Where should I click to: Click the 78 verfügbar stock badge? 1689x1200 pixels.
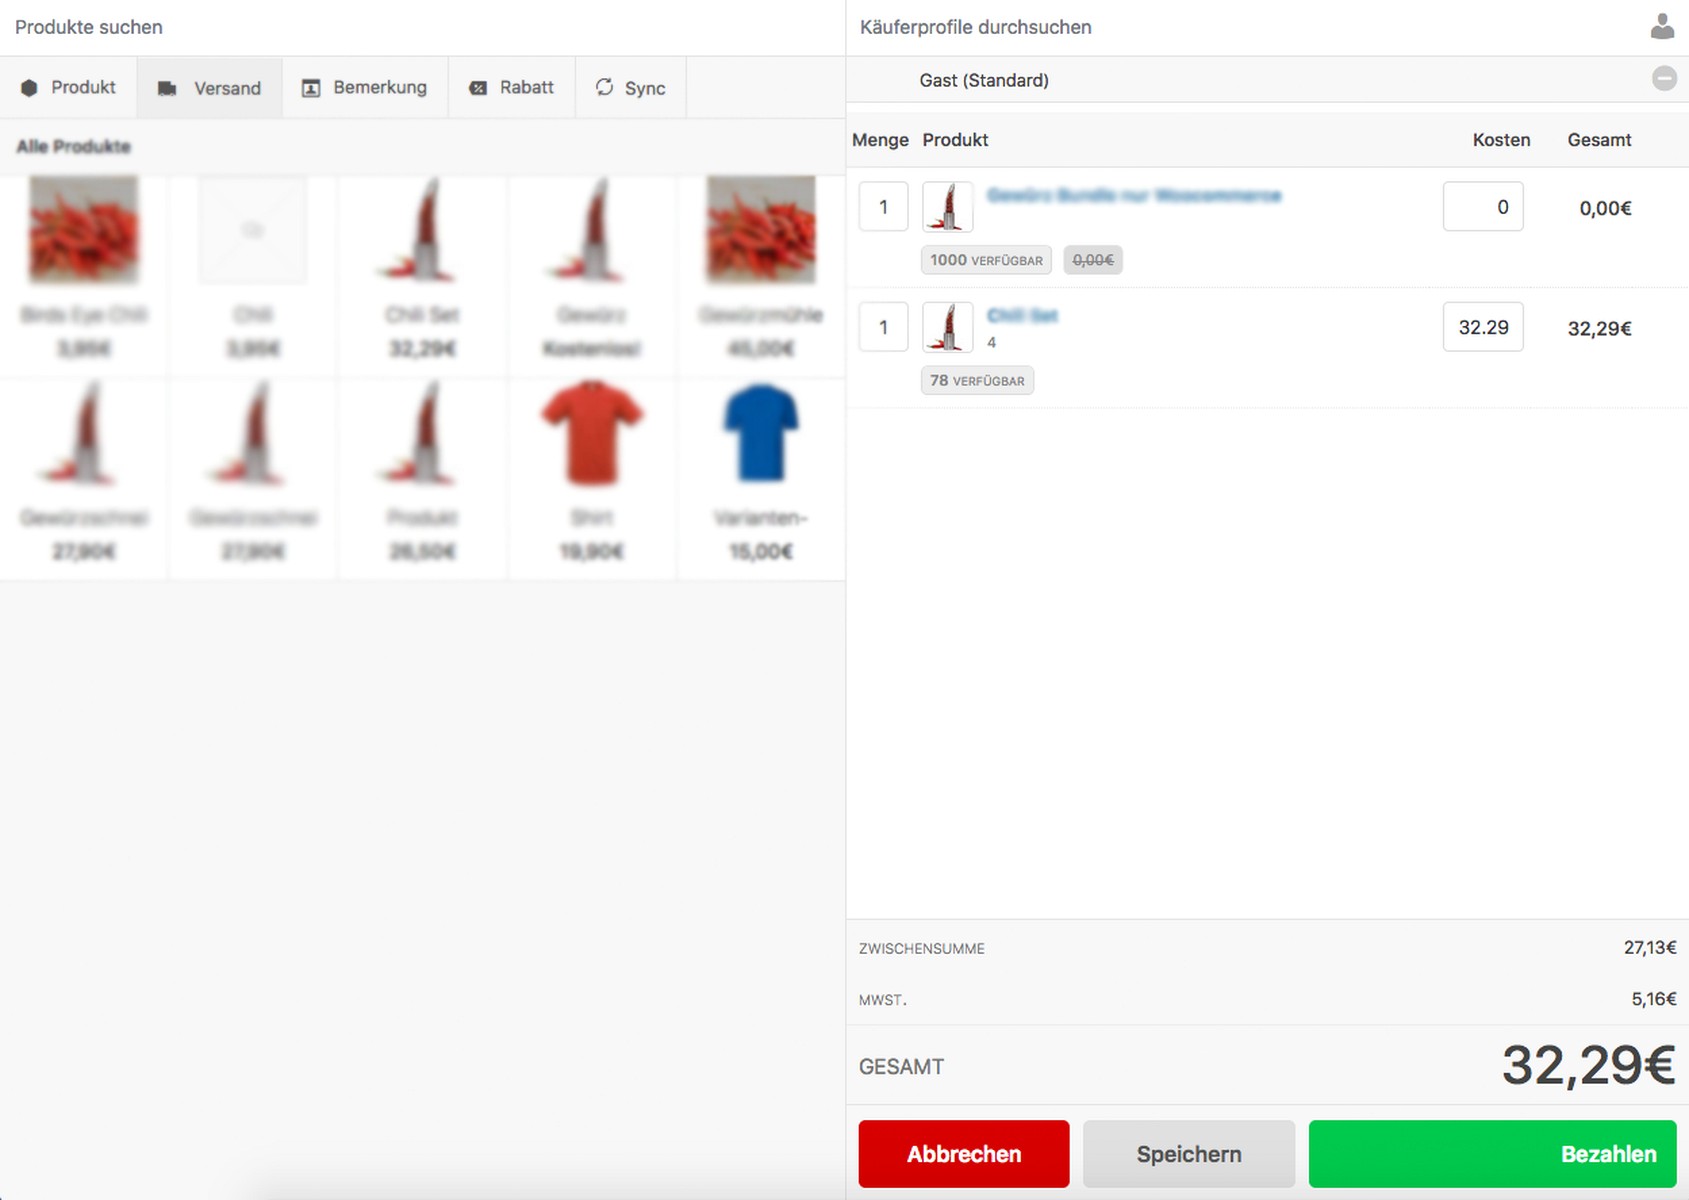click(x=977, y=381)
